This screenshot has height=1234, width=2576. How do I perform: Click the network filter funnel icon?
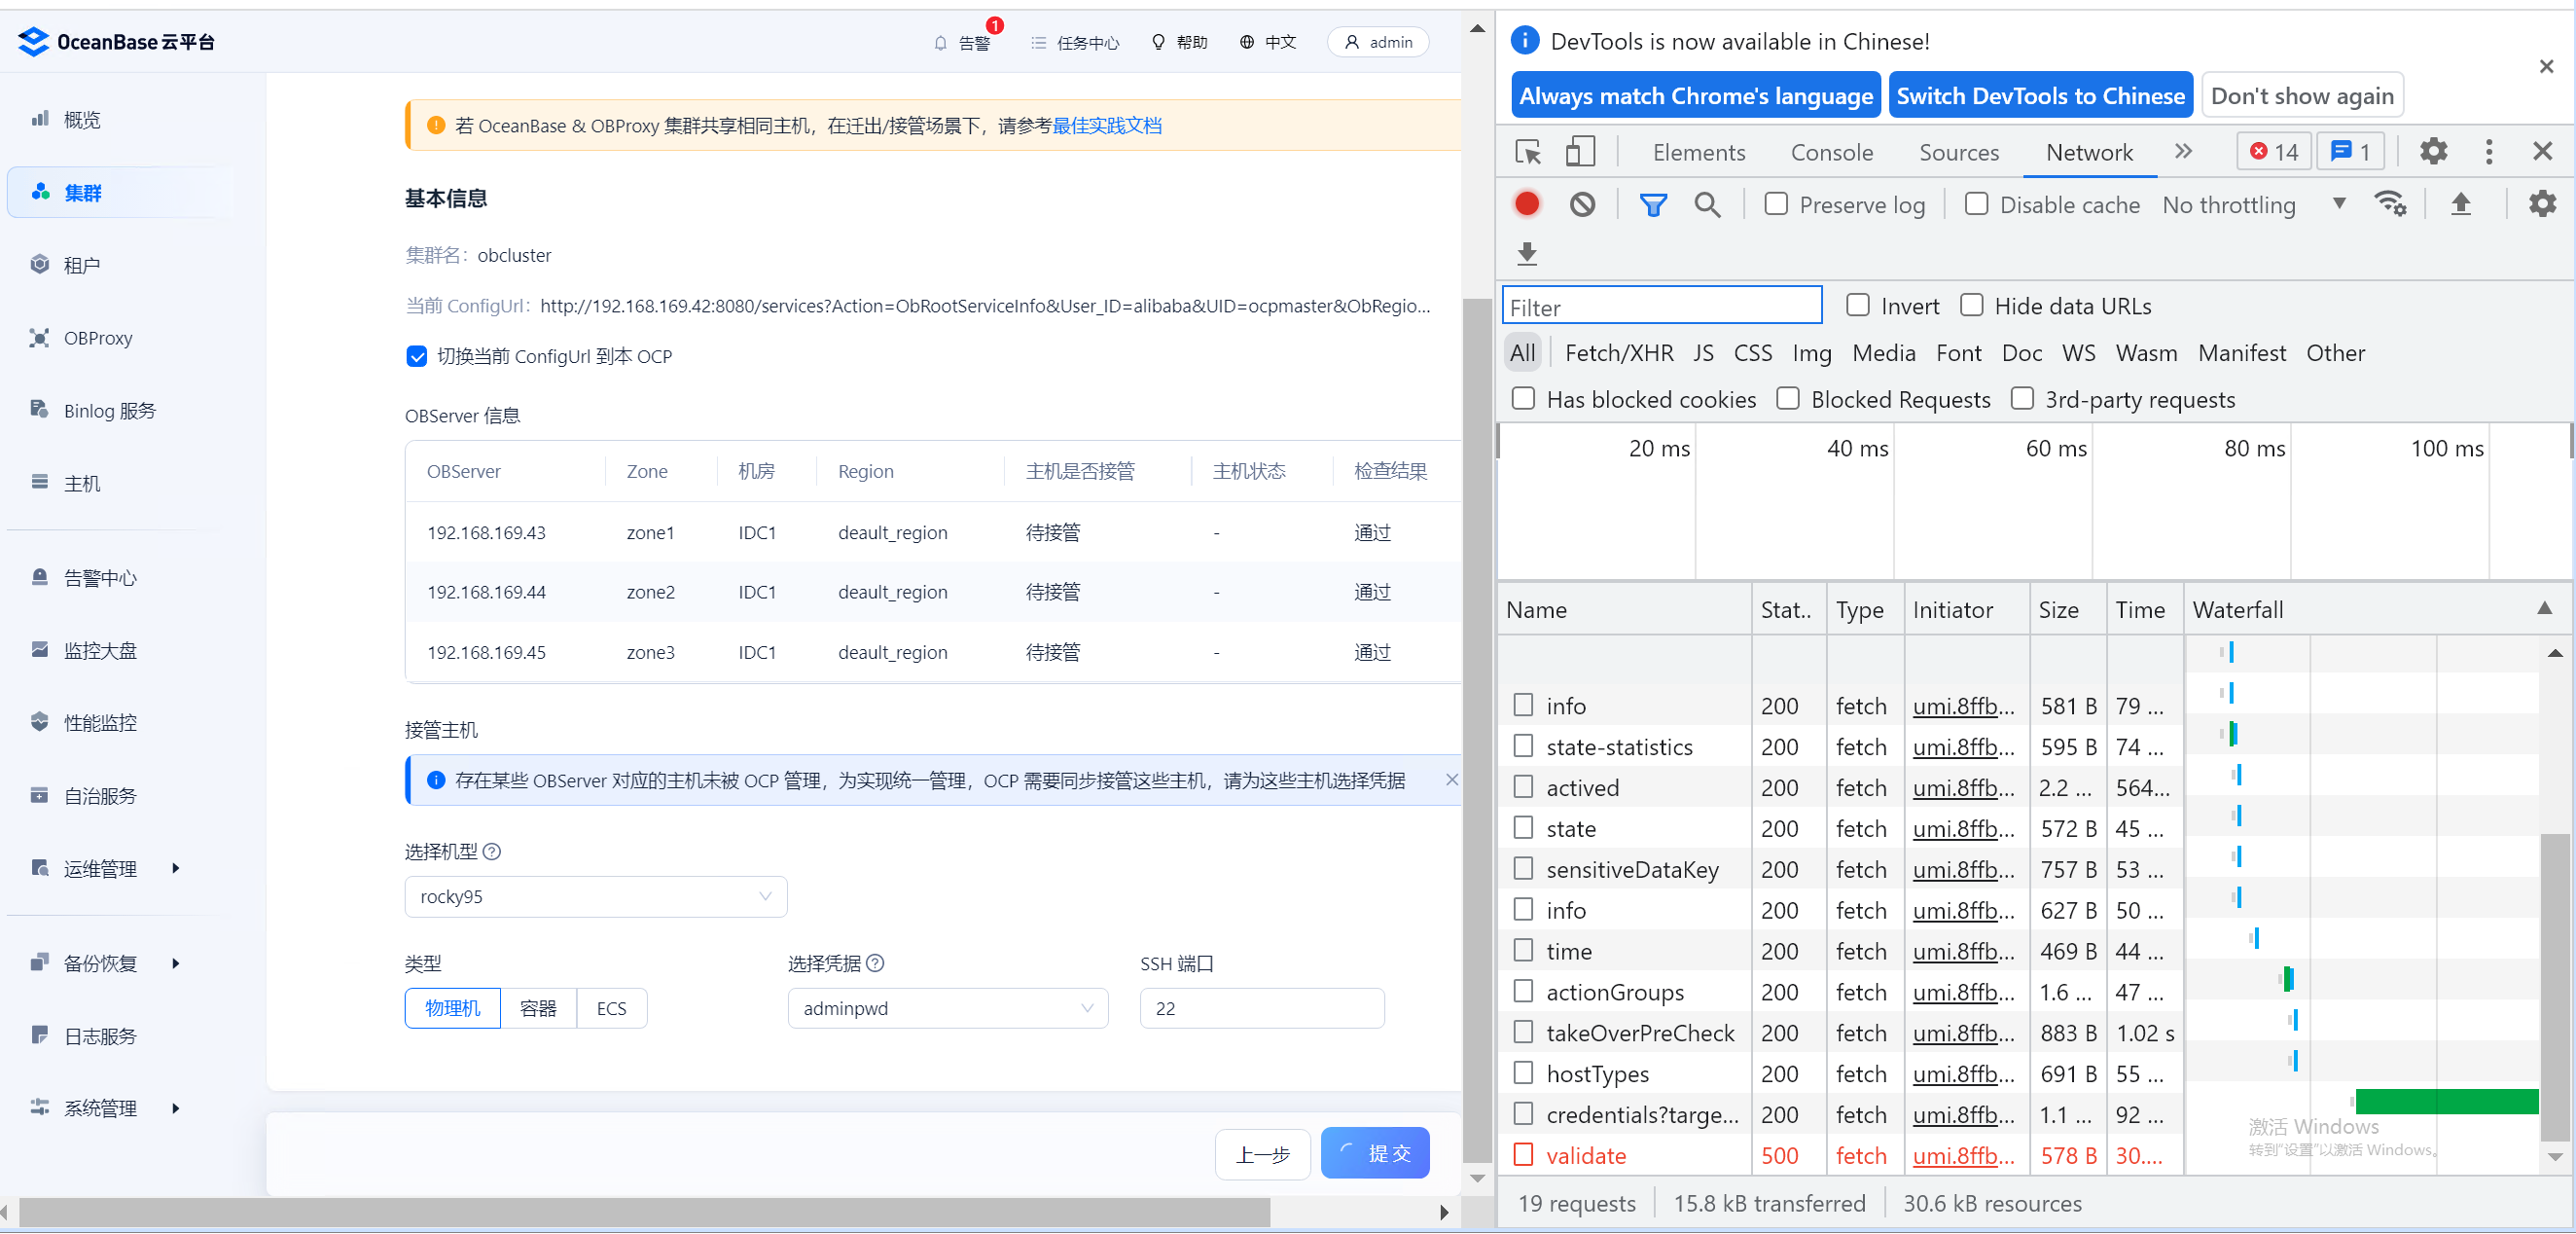click(1653, 204)
